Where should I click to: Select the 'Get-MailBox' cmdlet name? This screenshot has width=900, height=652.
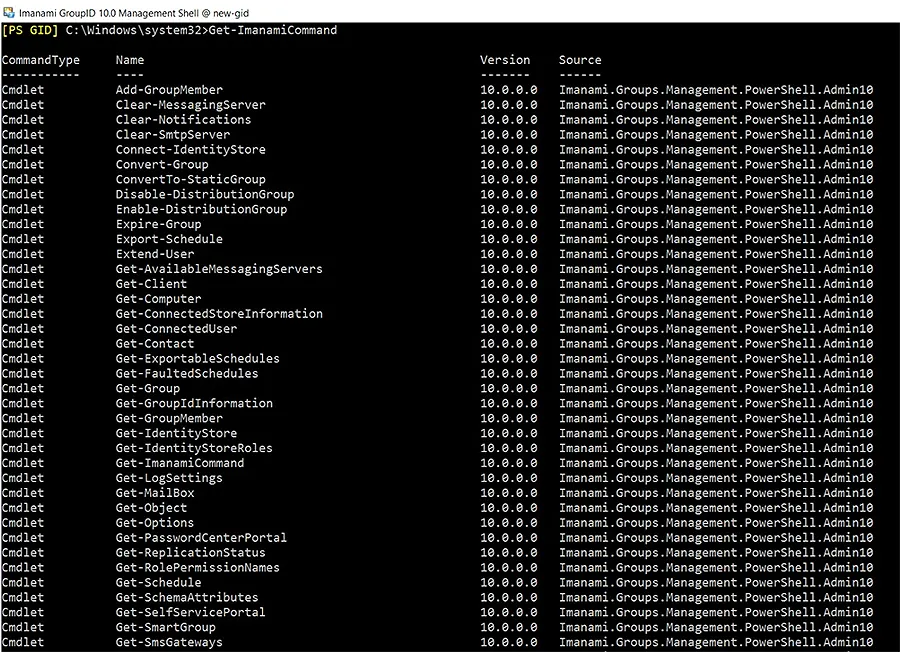point(155,492)
